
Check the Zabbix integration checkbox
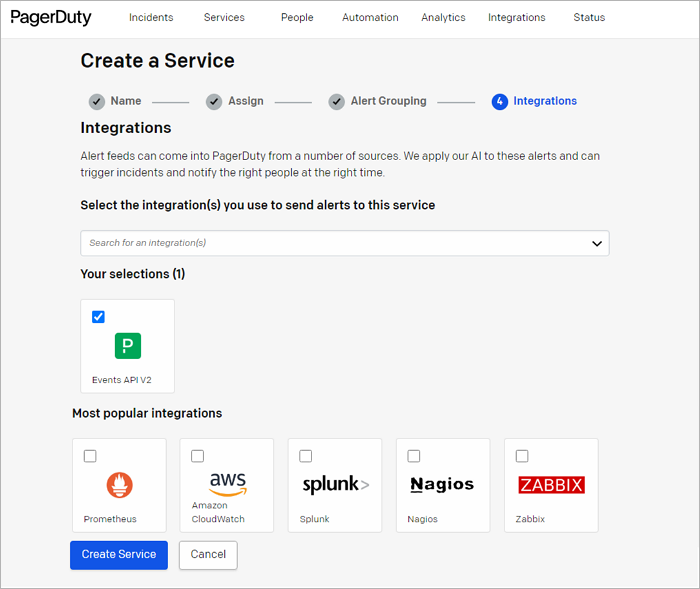(522, 456)
